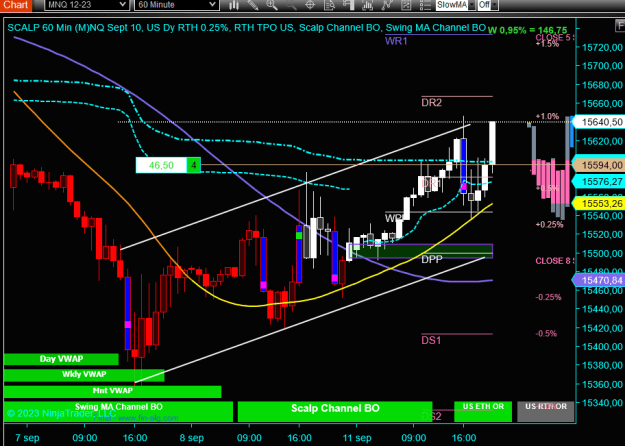This screenshot has height=446, width=625.
Task: Toggle the Day VWAP button
Action: (x=61, y=359)
